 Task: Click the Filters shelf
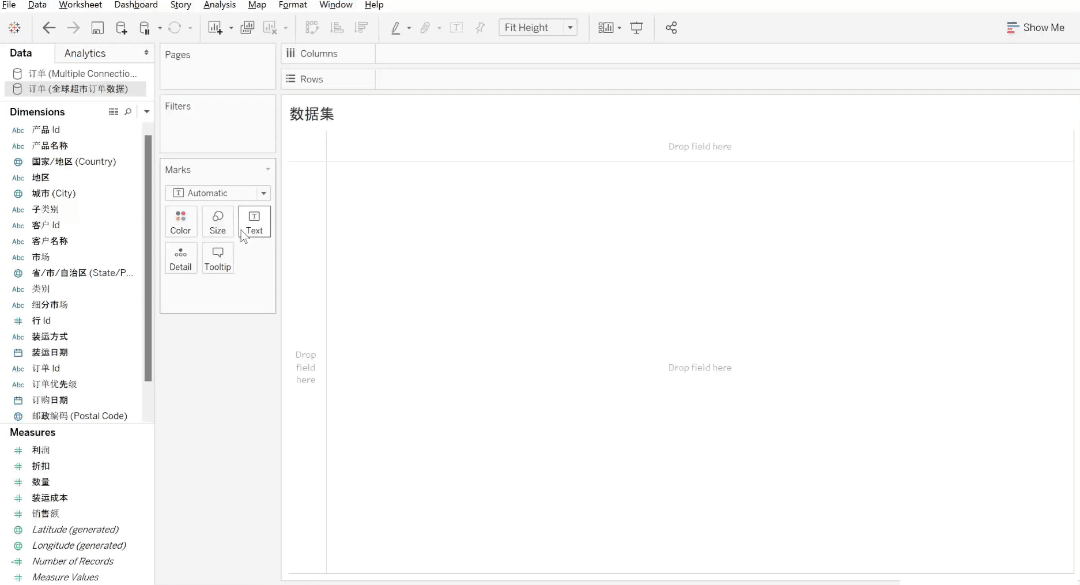[x=218, y=124]
